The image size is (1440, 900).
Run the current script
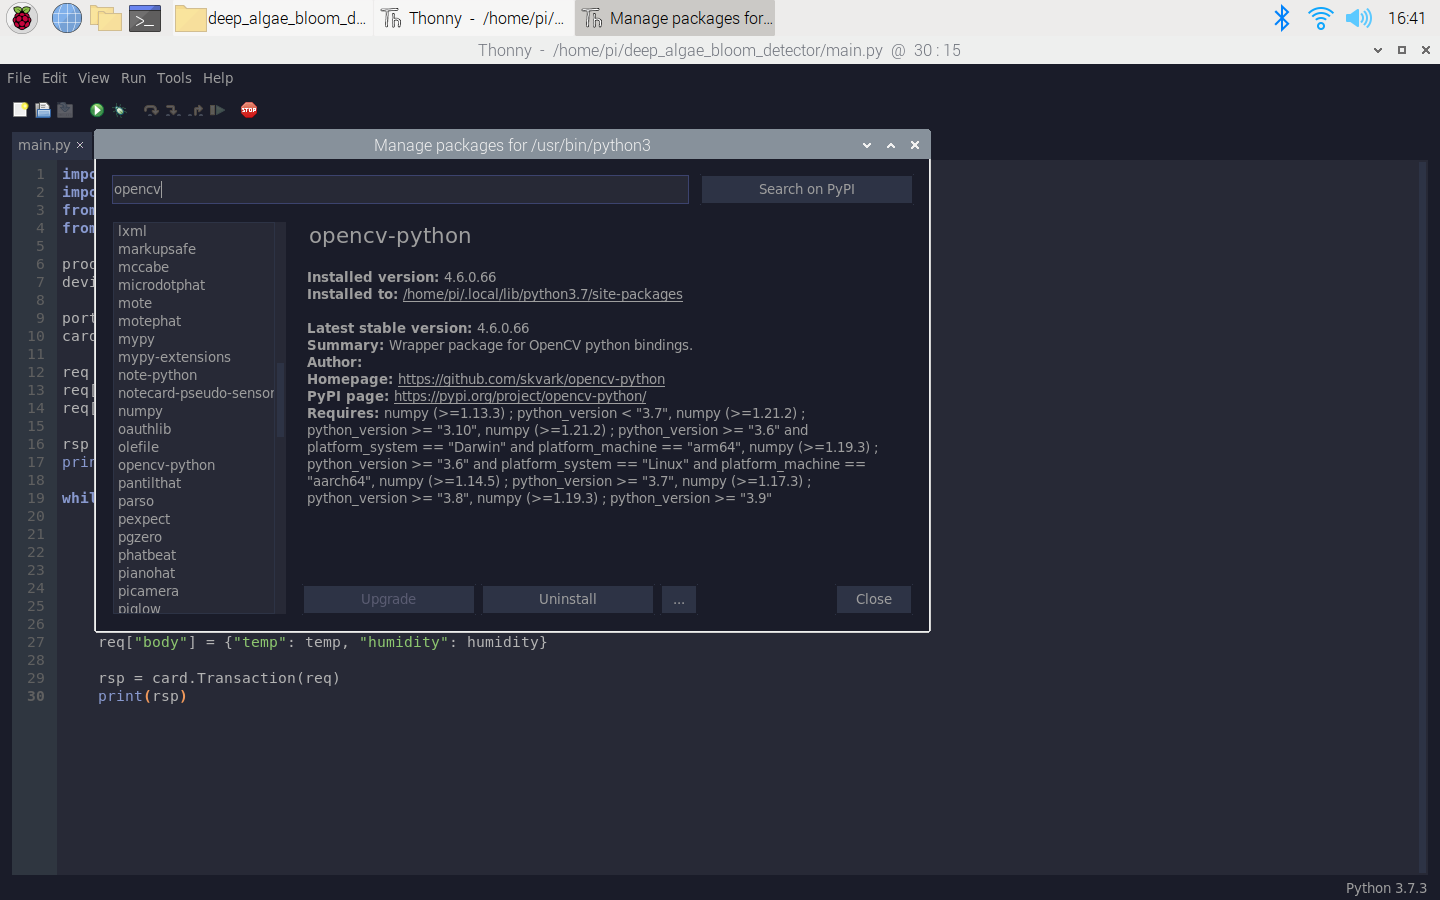point(96,110)
